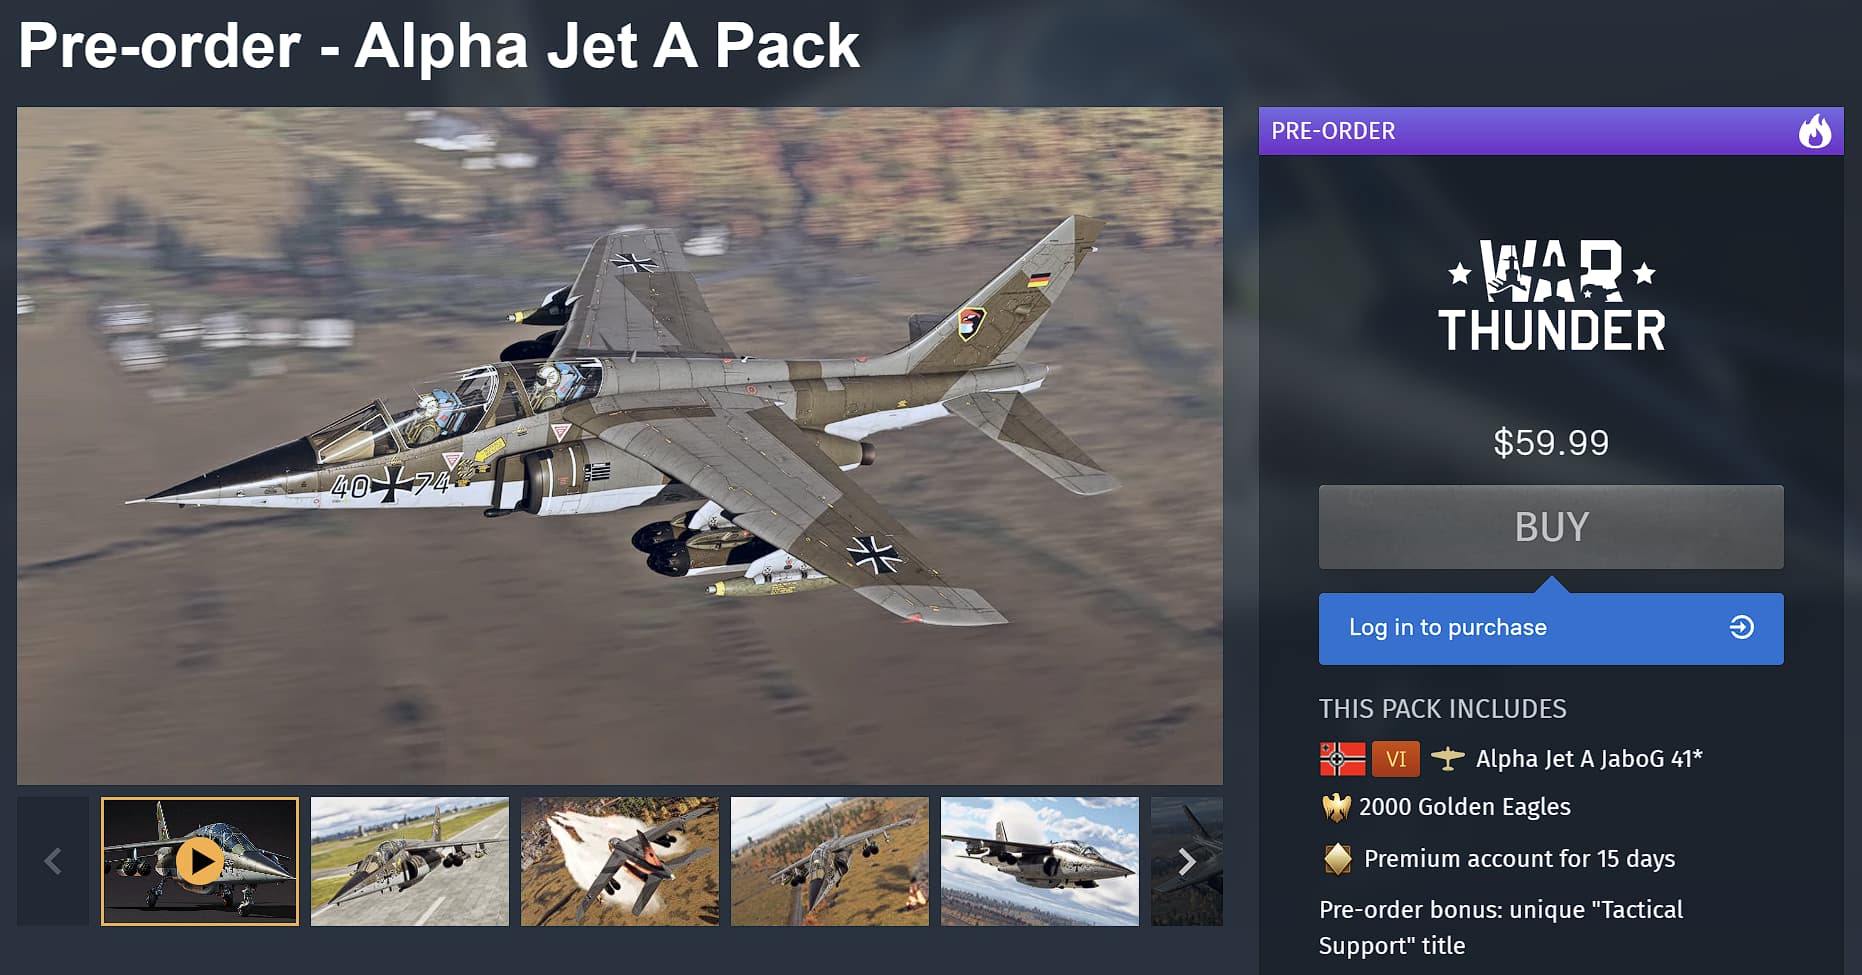Image resolution: width=1862 pixels, height=975 pixels.
Task: Click the Alpha Jet A JaboG 41 item link
Action: click(1589, 759)
